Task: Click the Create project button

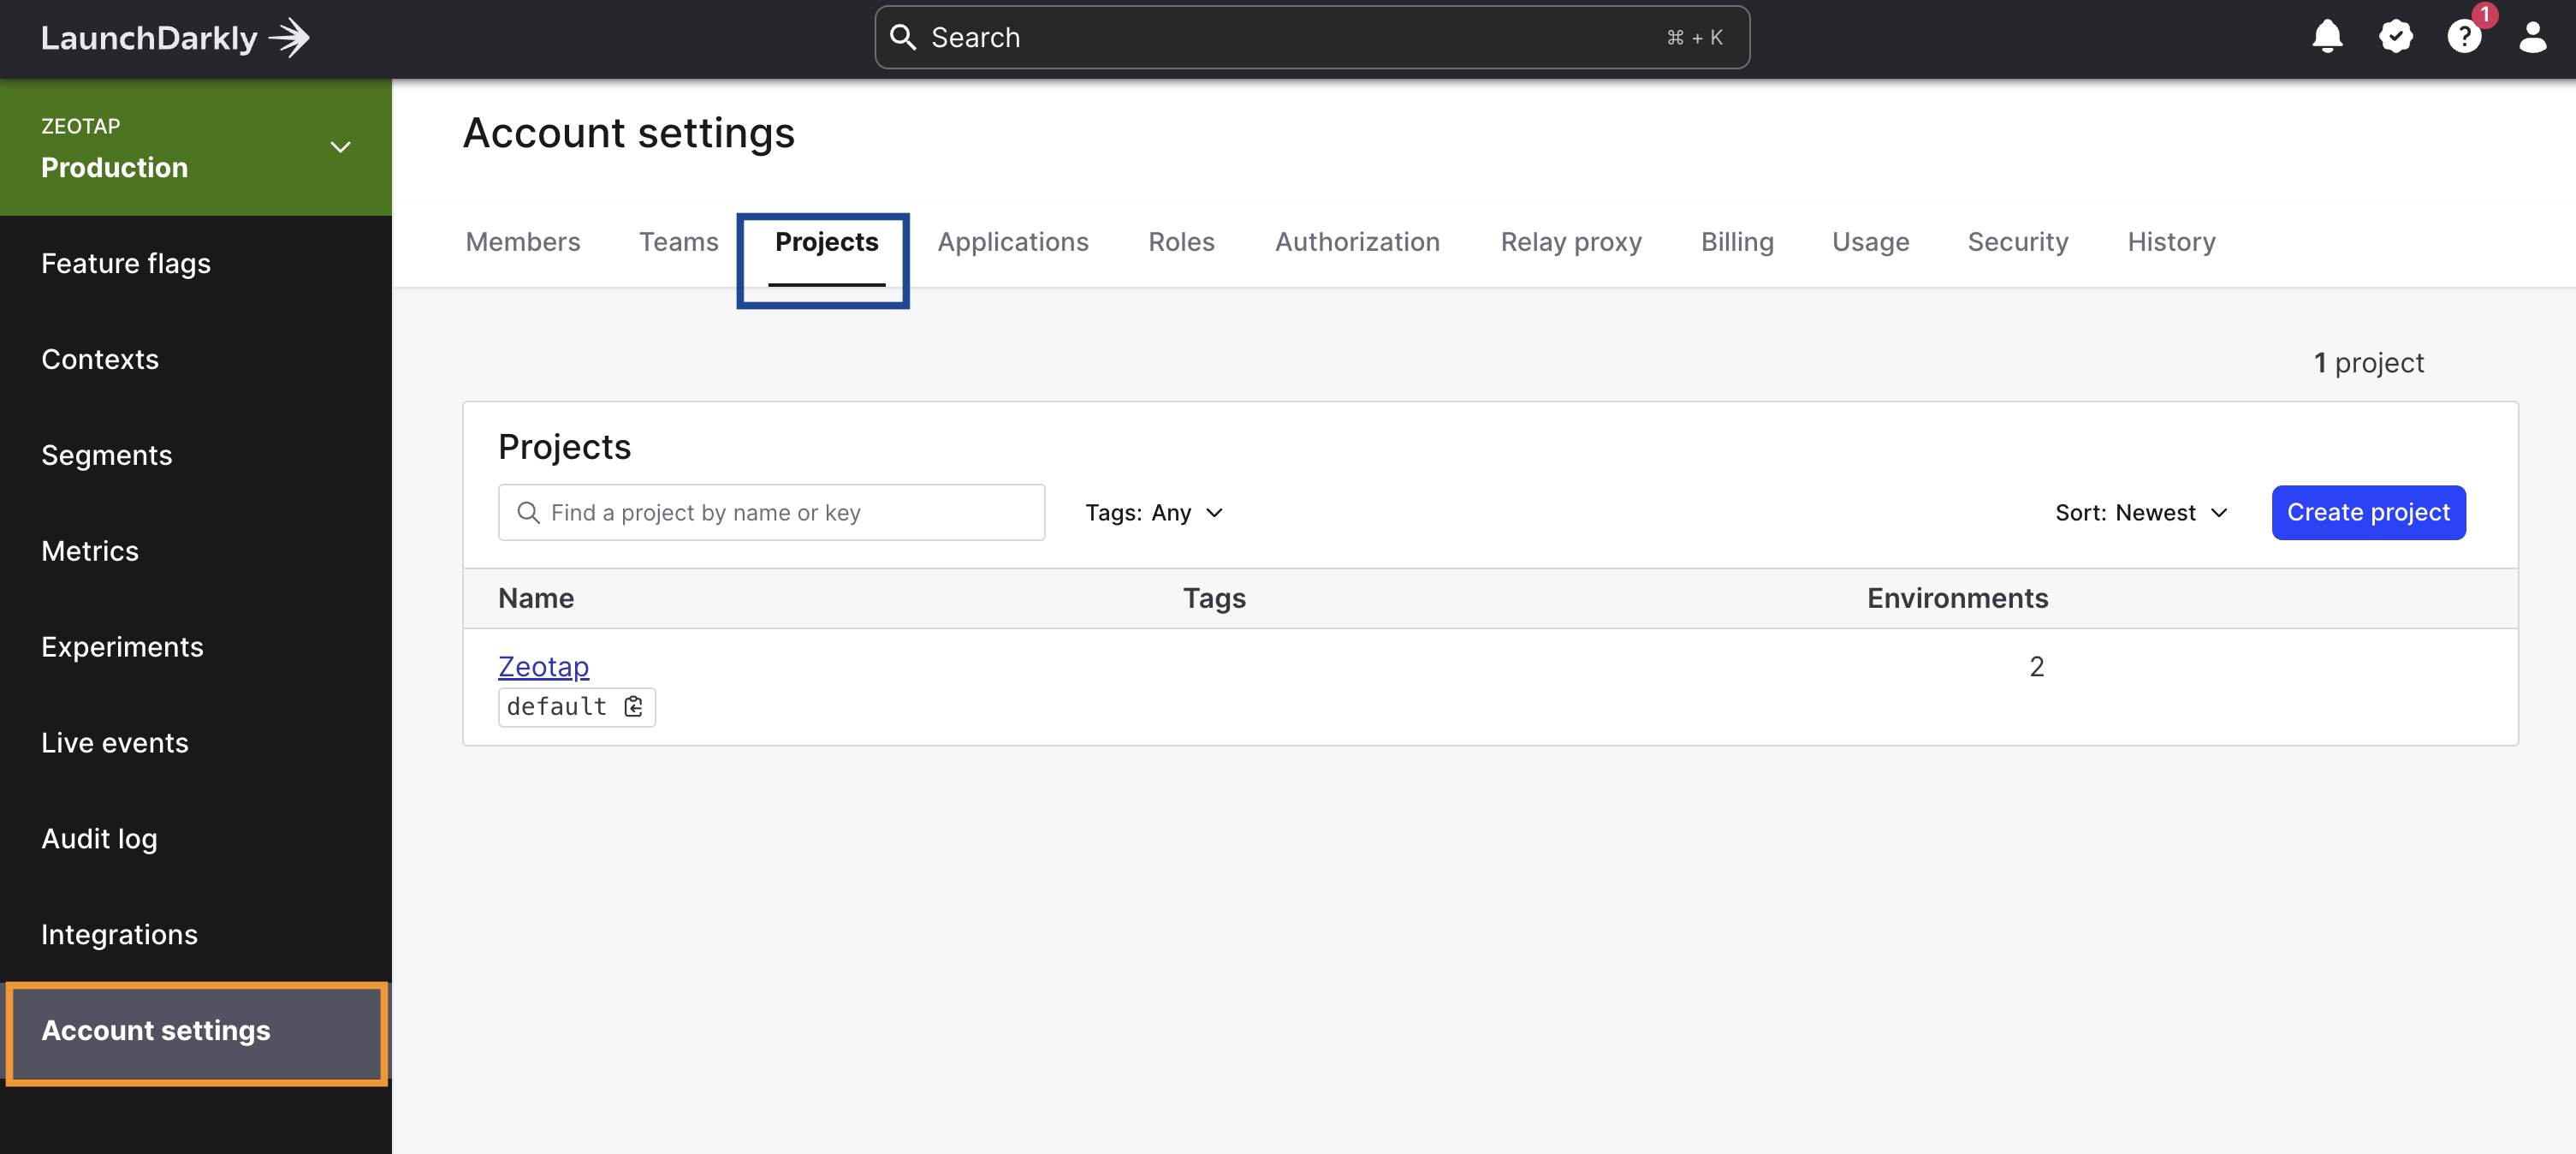Action: click(2367, 513)
